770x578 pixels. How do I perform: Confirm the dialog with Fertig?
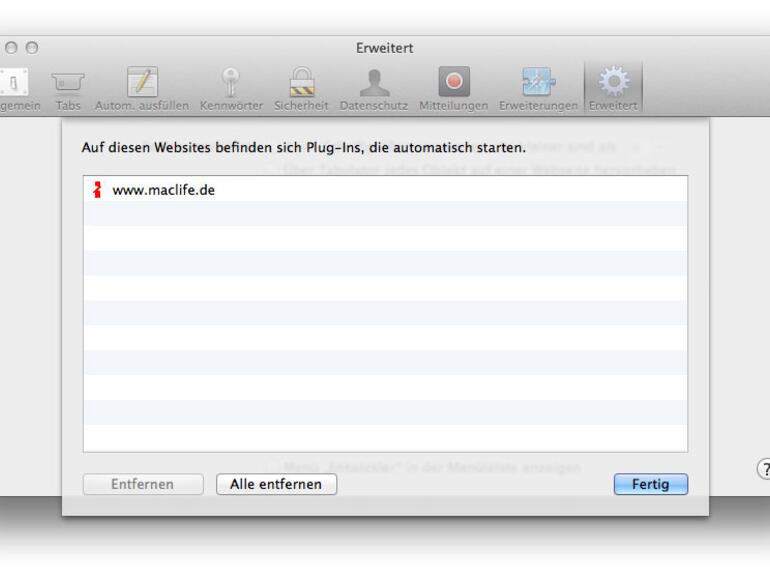pyautogui.click(x=651, y=484)
